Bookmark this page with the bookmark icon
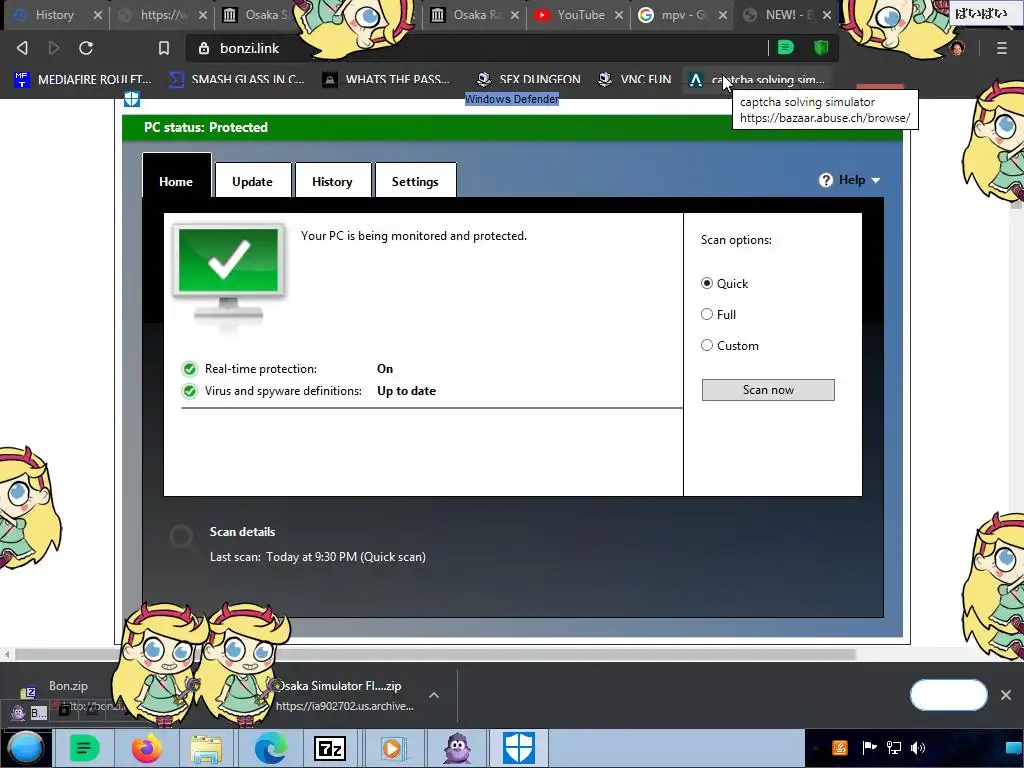Screen dimensions: 1024x768 (164, 48)
